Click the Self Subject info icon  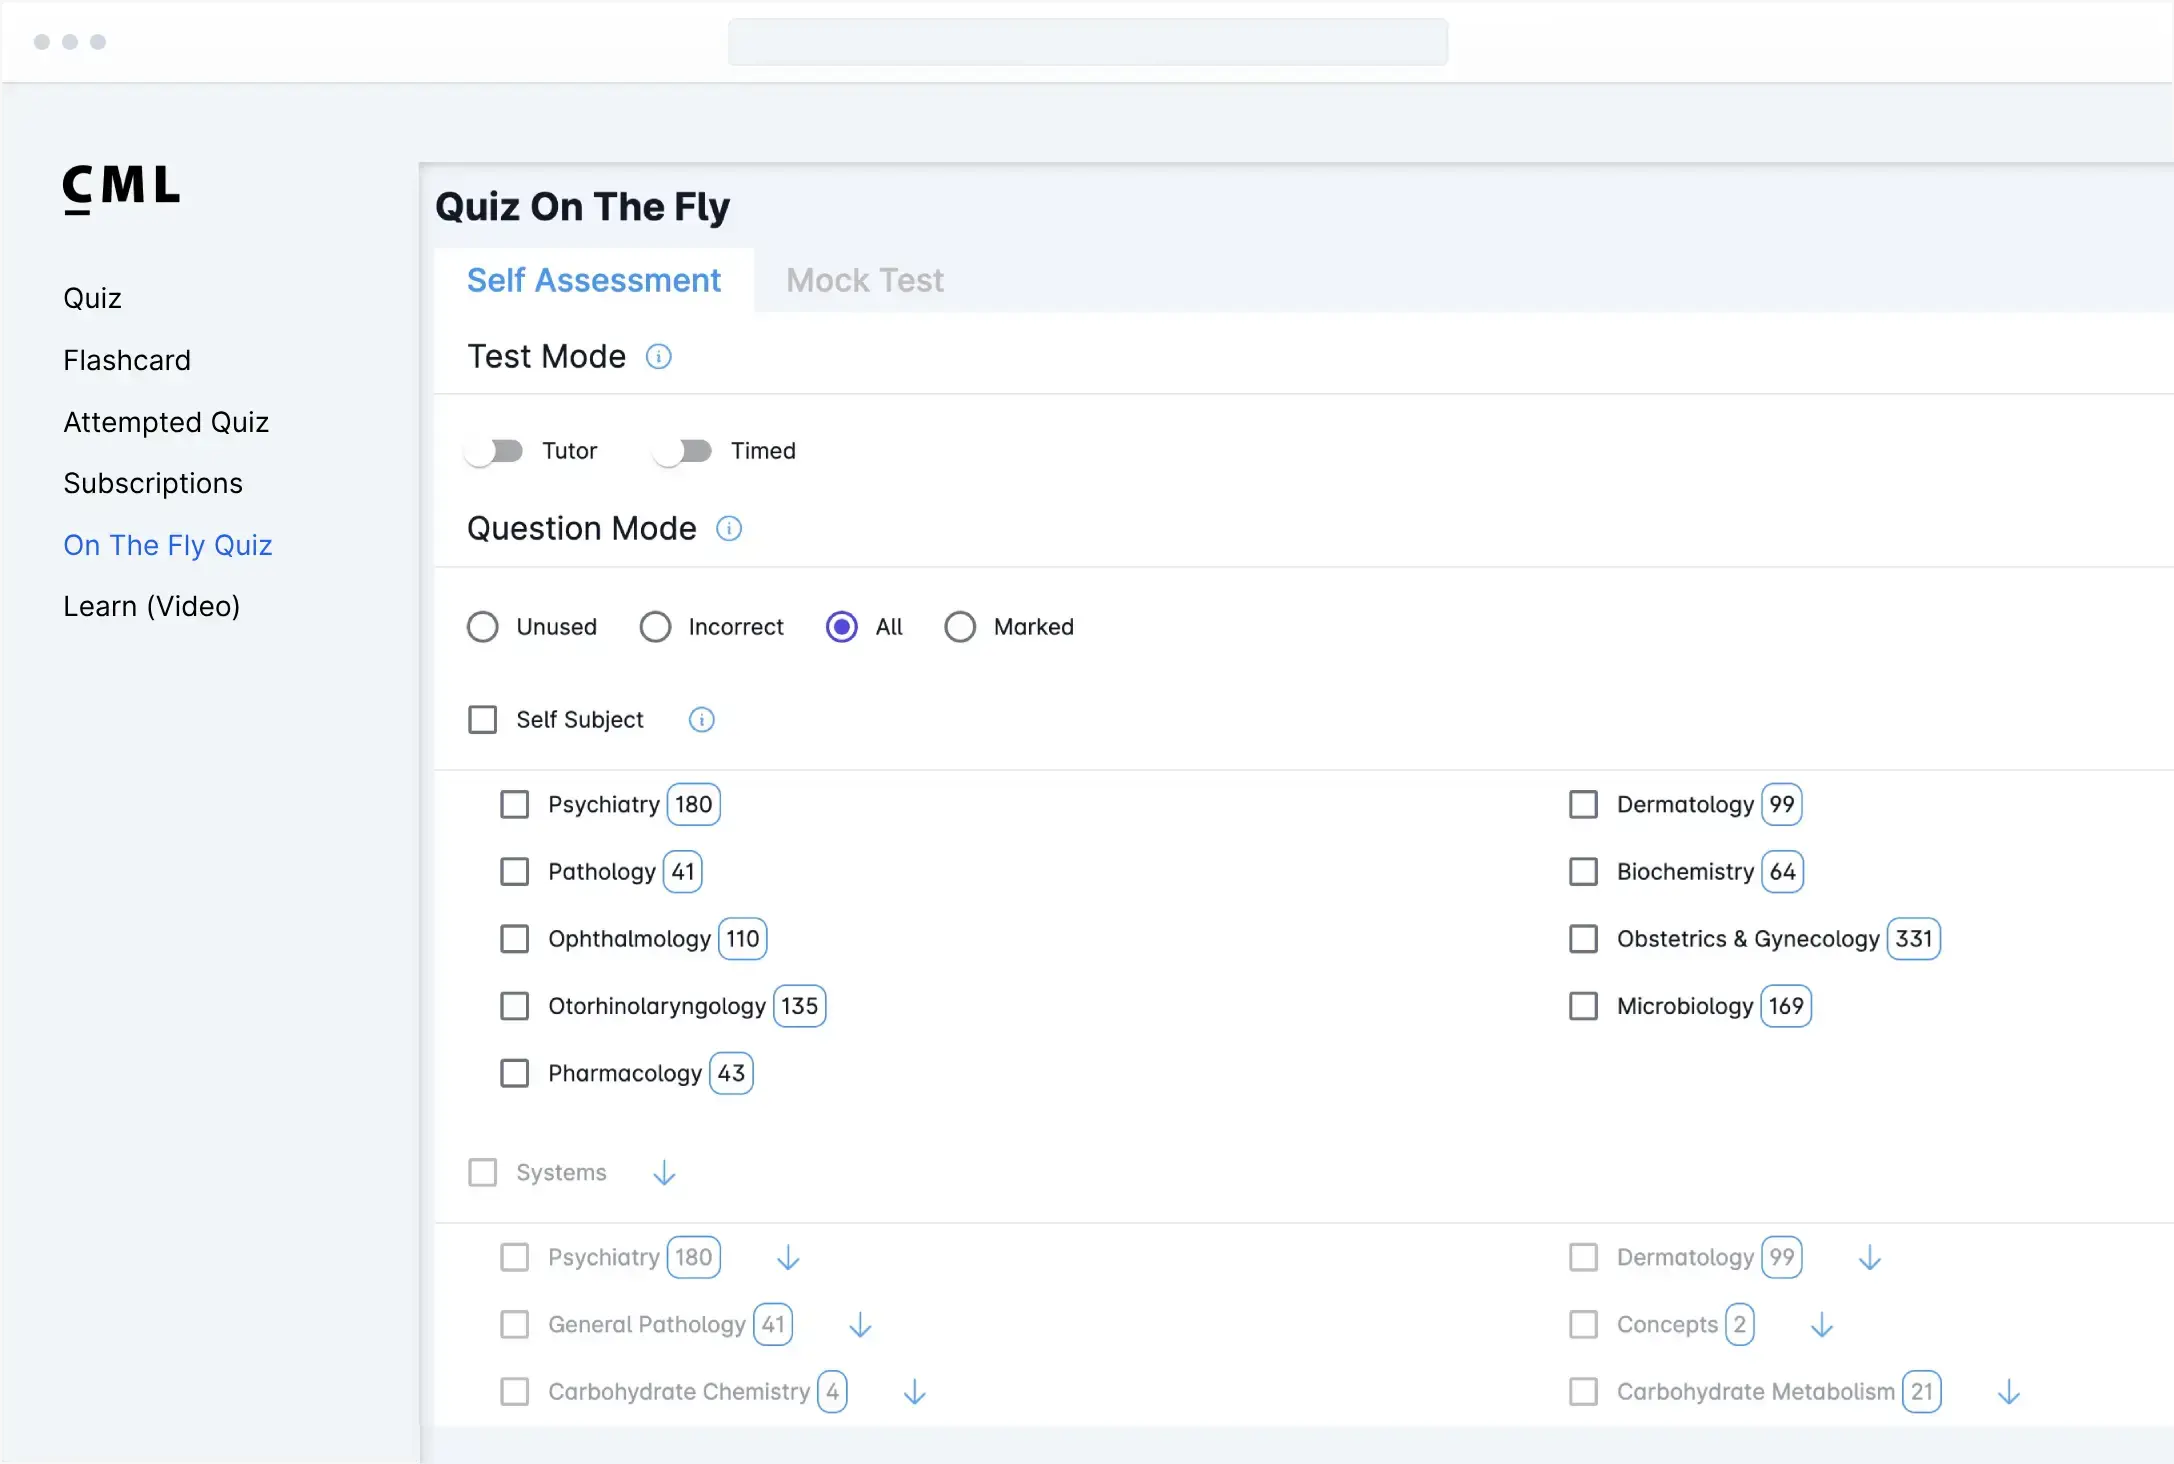pos(702,720)
